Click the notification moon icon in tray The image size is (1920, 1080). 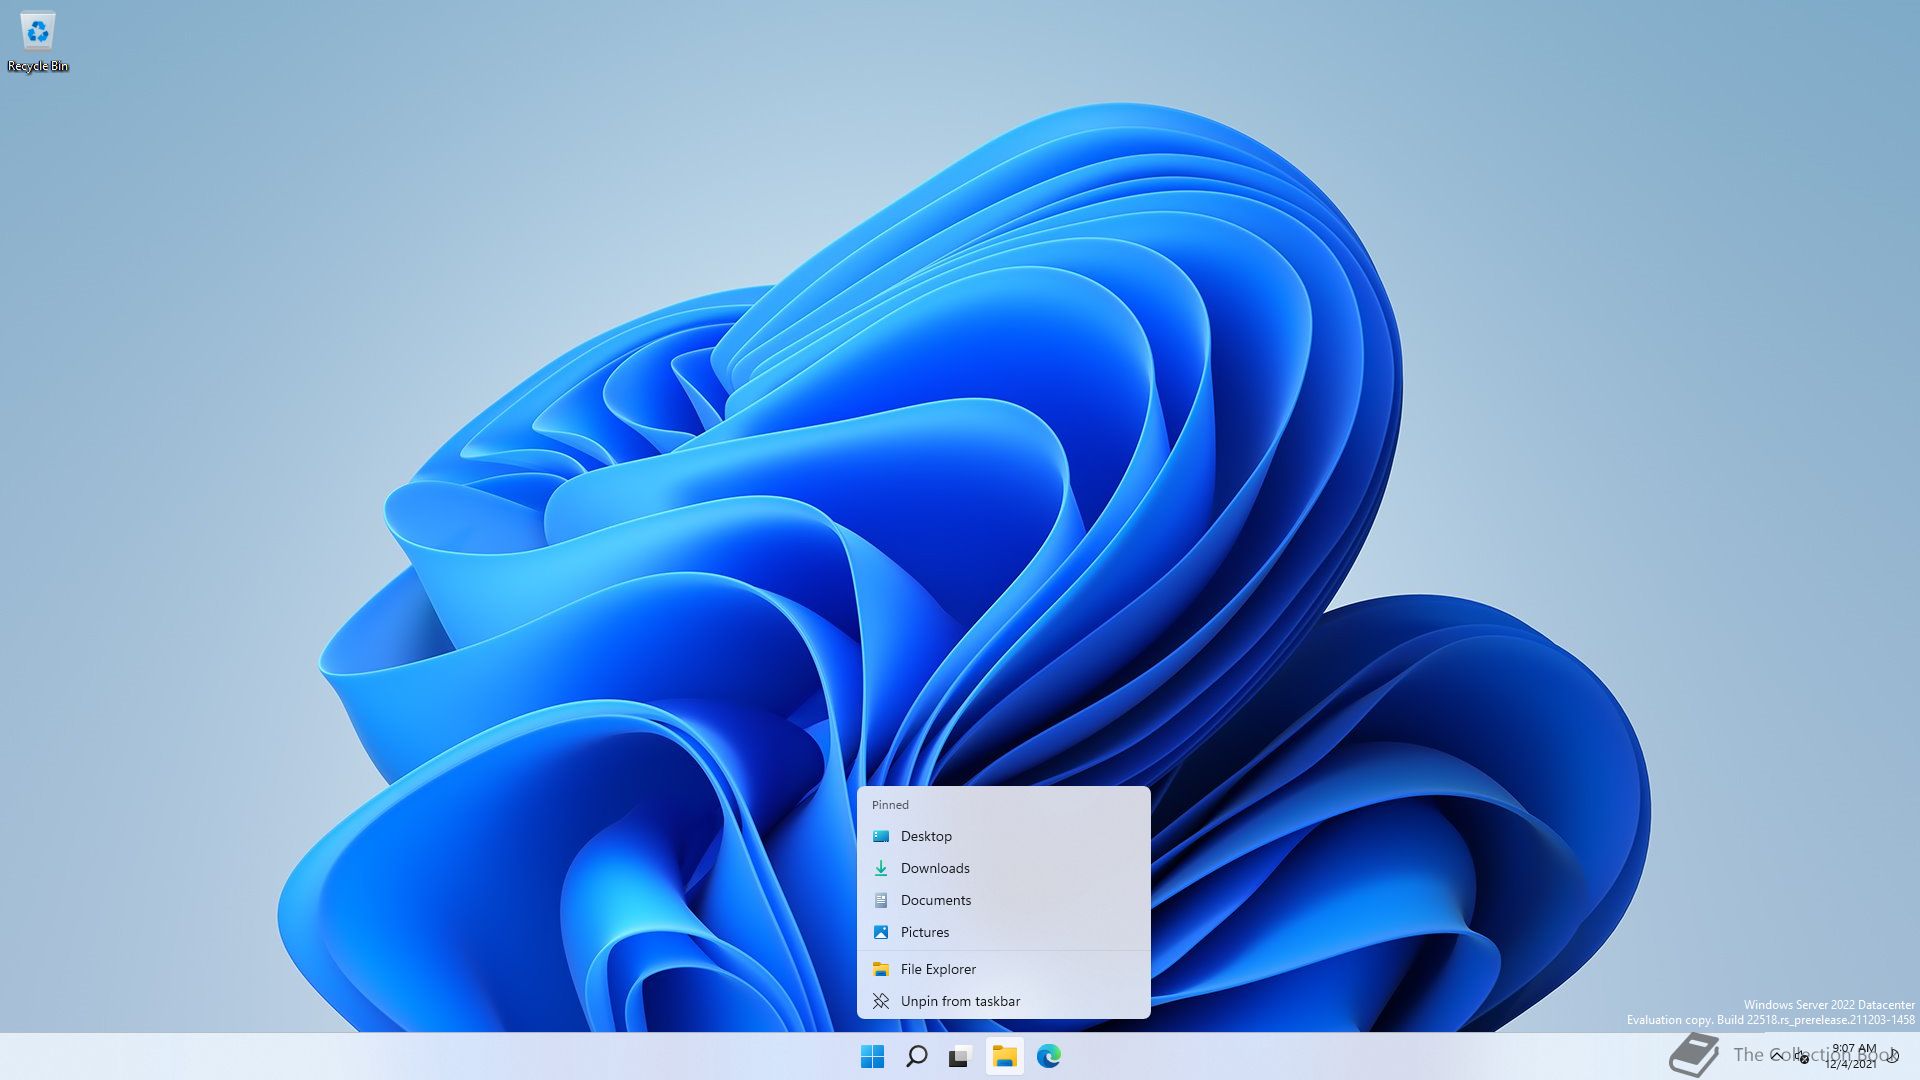pyautogui.click(x=1893, y=1056)
